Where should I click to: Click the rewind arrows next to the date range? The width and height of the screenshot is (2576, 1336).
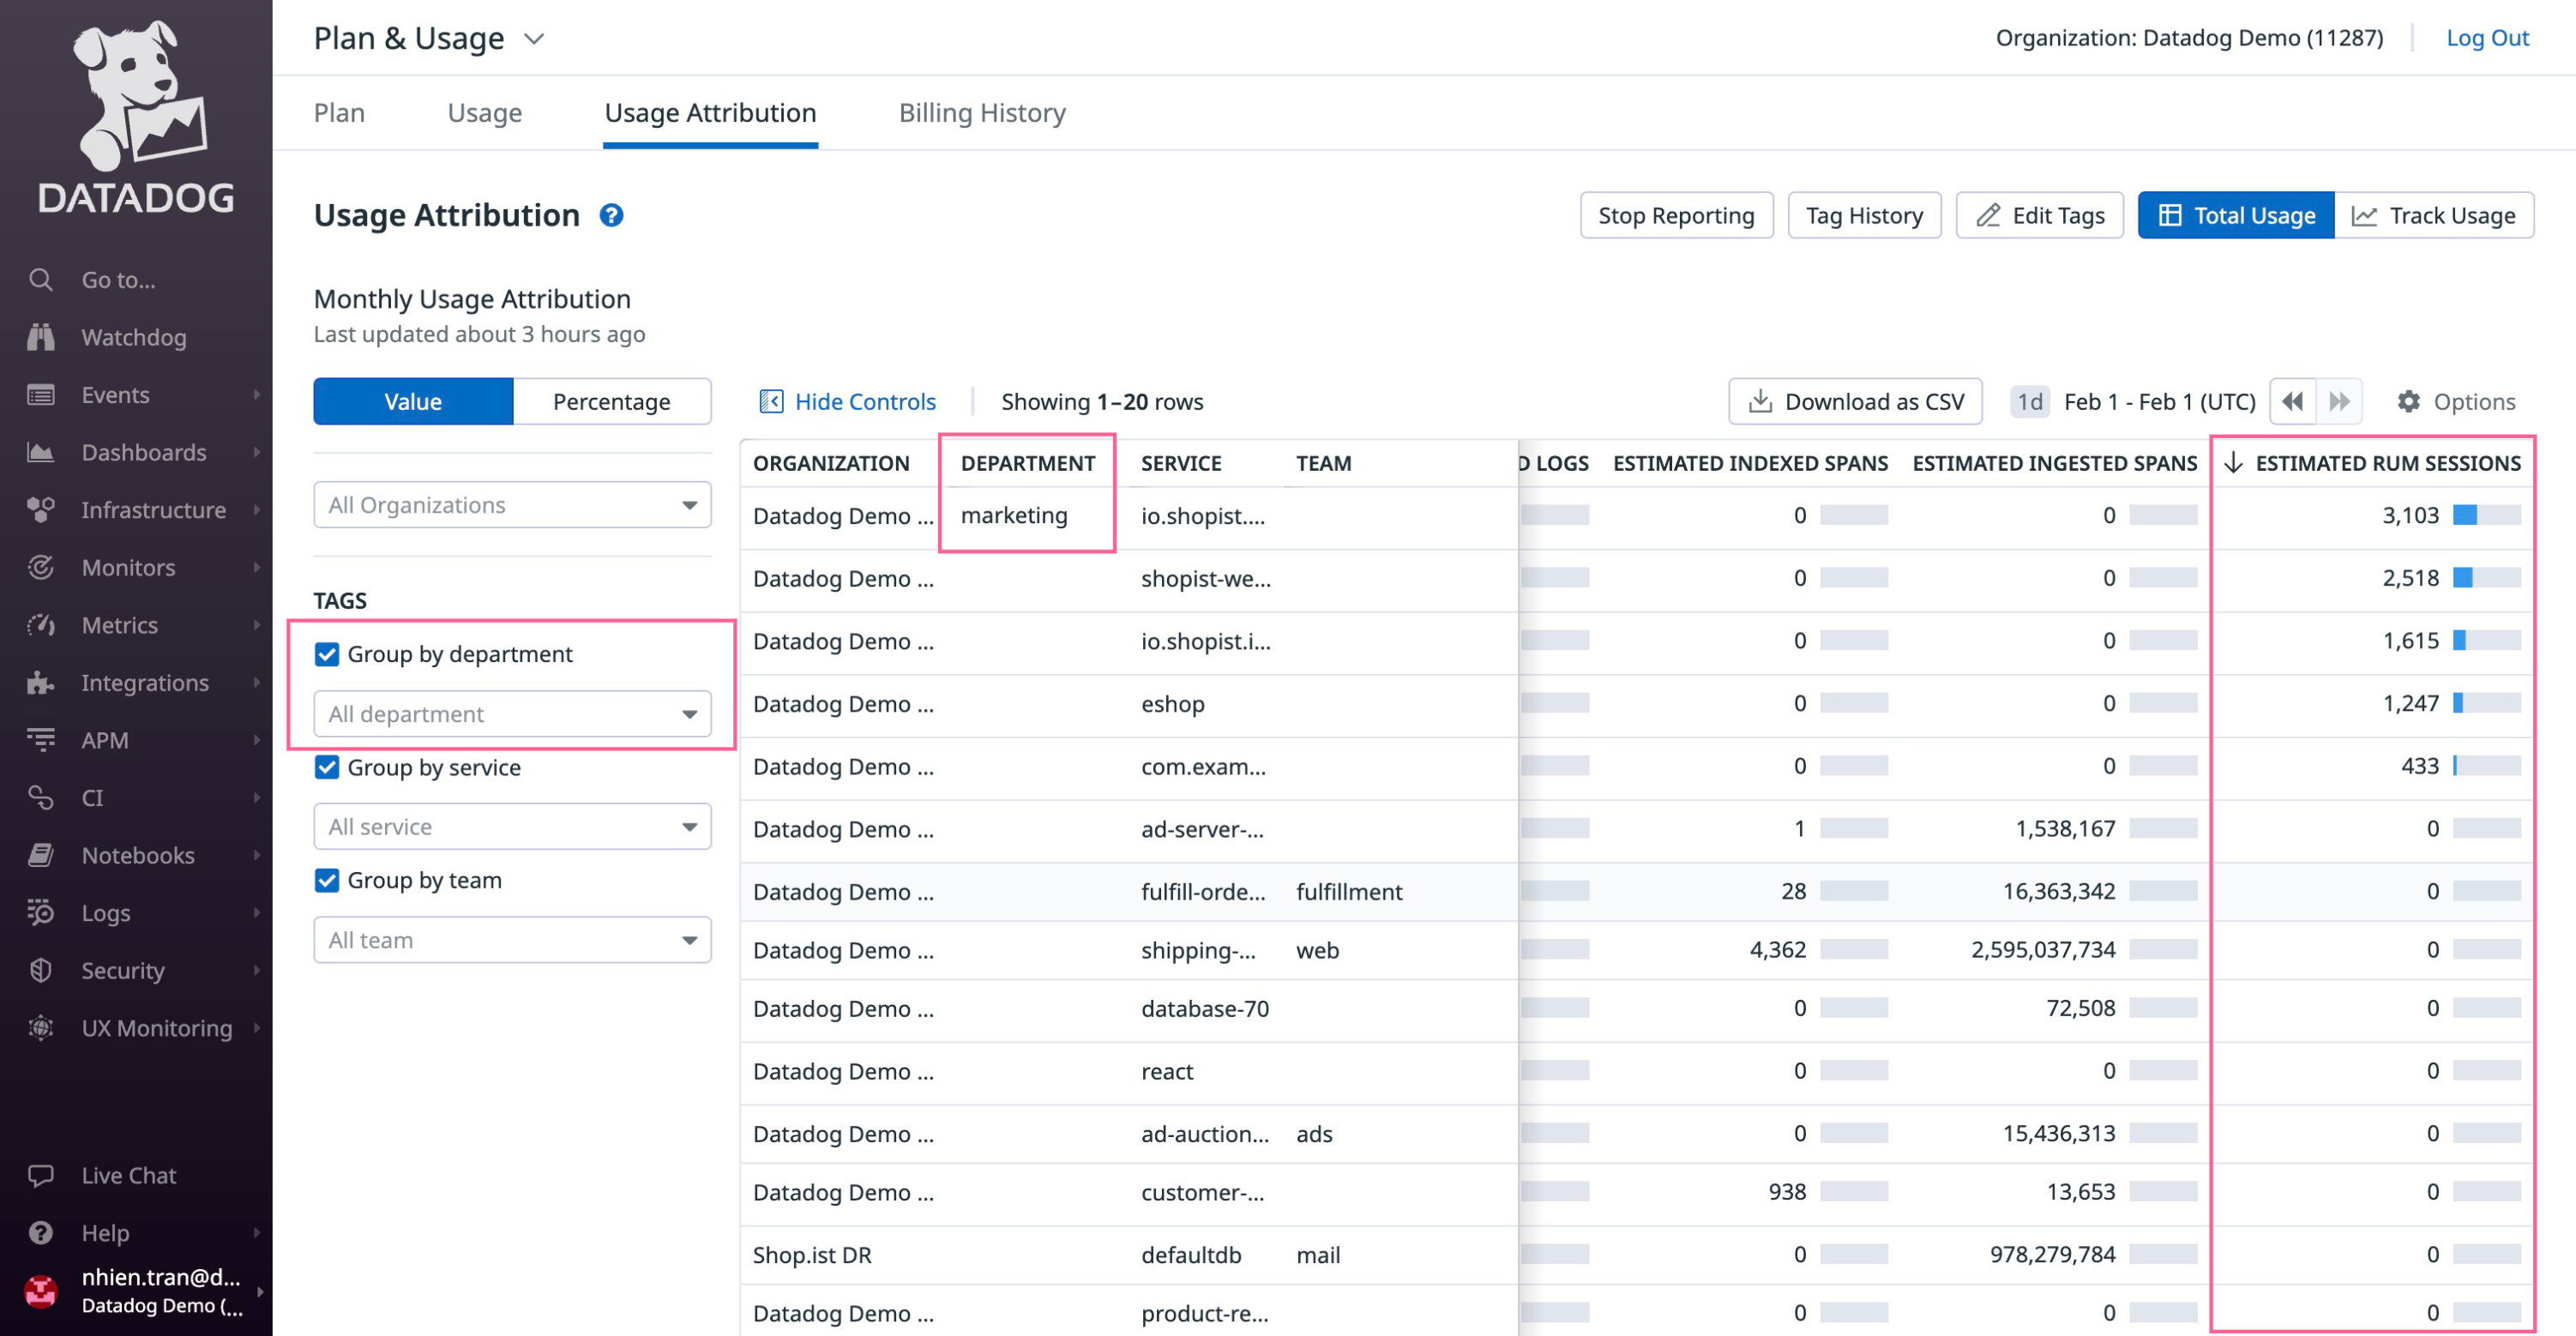click(x=2292, y=401)
